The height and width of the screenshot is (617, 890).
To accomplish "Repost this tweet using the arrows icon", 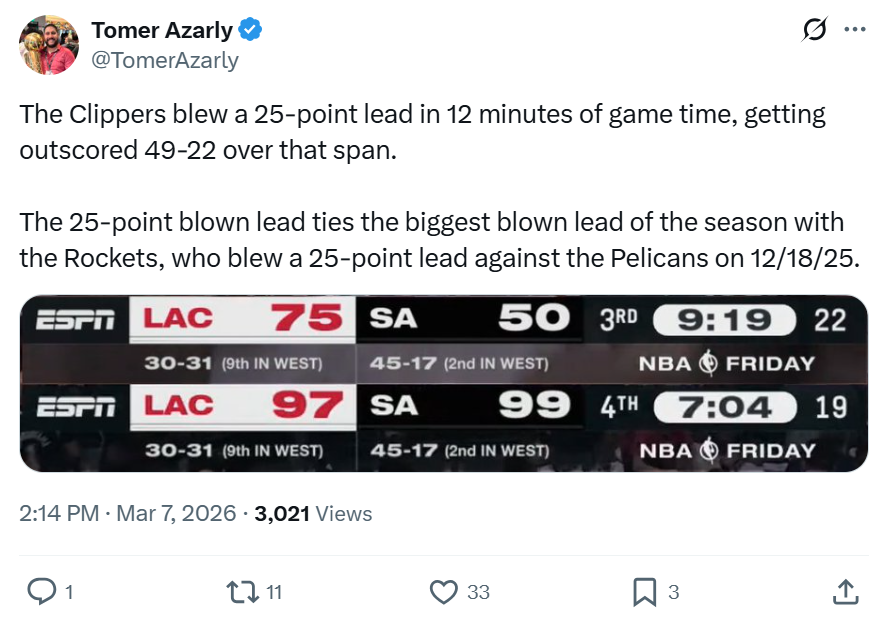I will point(243,592).
